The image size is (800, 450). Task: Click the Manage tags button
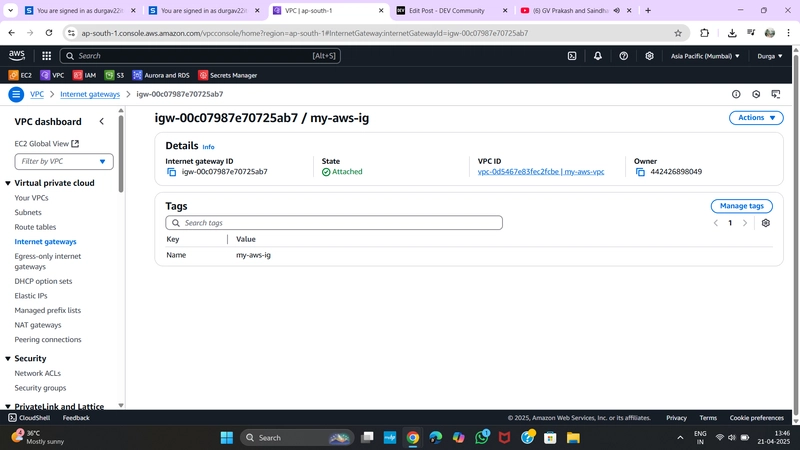pos(741,206)
